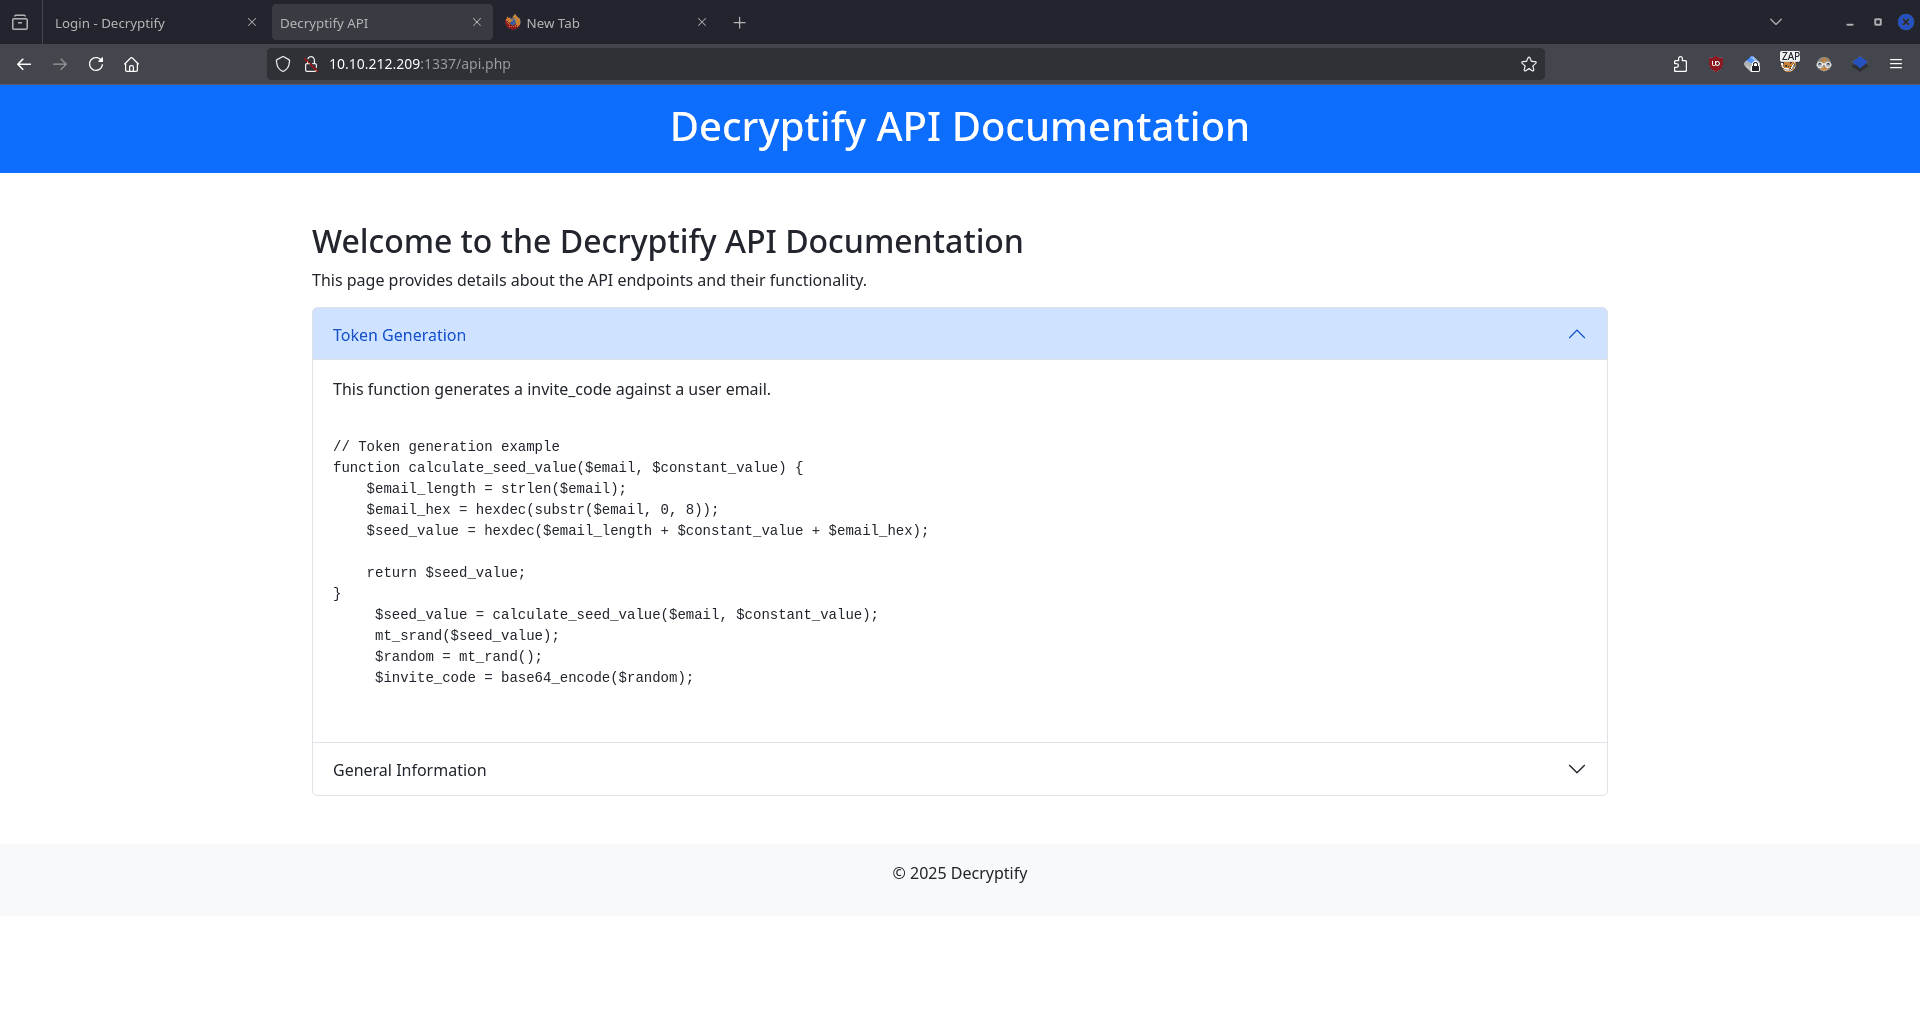Switch to the New Tab tab

click(x=600, y=23)
